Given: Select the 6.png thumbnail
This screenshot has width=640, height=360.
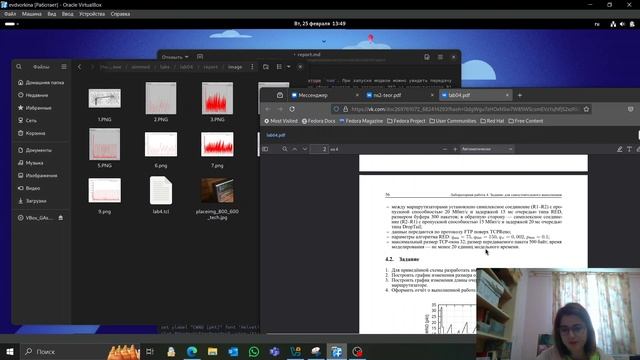Looking at the screenshot, I should 161,144.
